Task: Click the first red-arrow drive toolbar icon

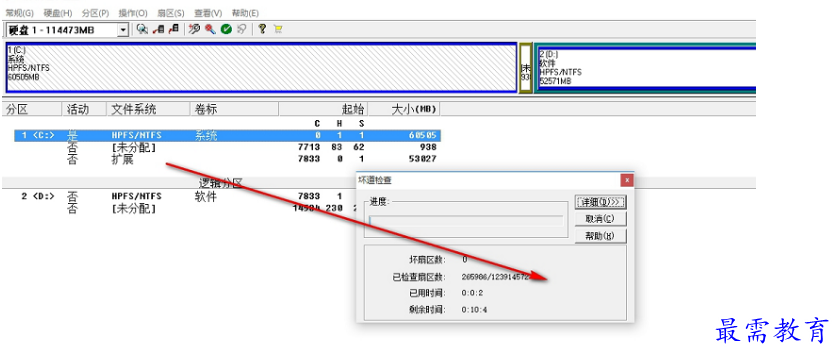Action: 158,29
